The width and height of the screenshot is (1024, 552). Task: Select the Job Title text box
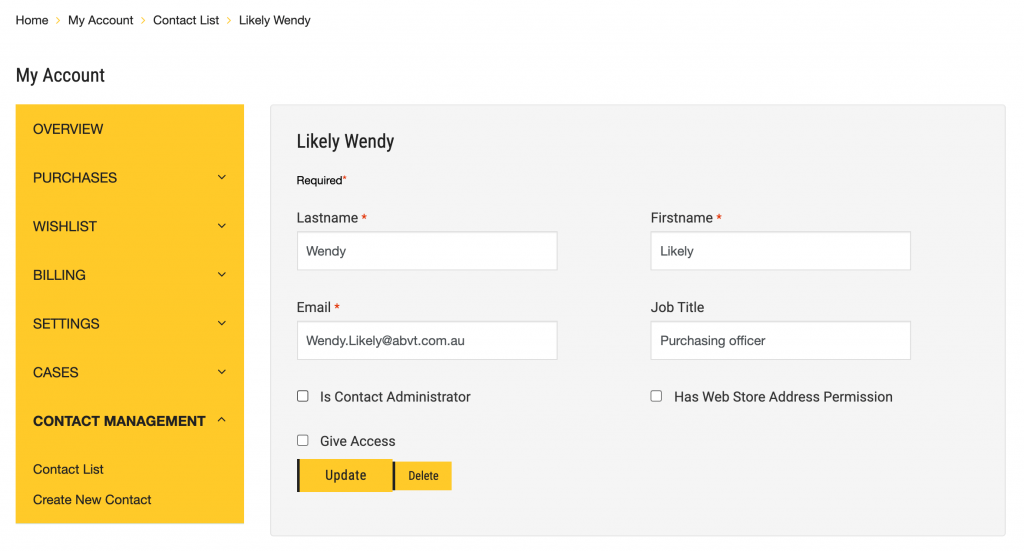(x=780, y=341)
